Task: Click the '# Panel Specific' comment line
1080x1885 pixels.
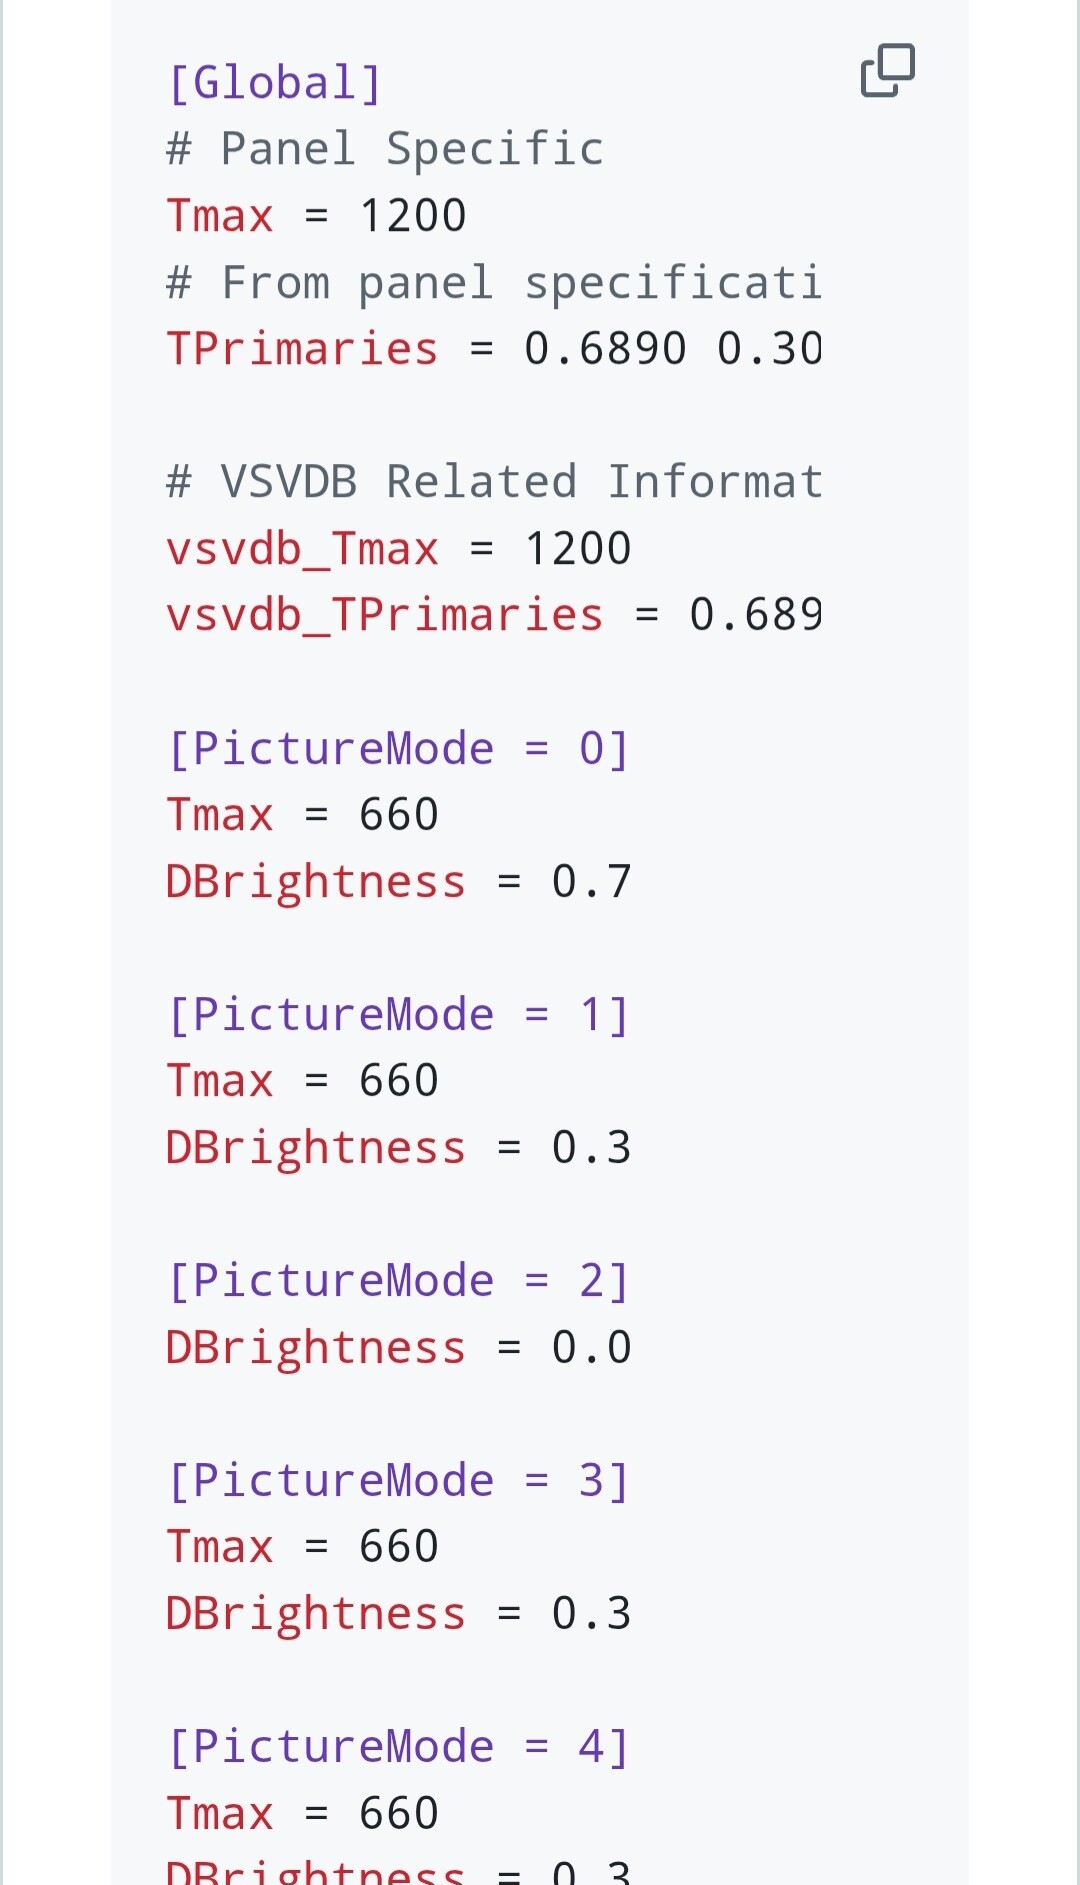Action: tap(385, 149)
